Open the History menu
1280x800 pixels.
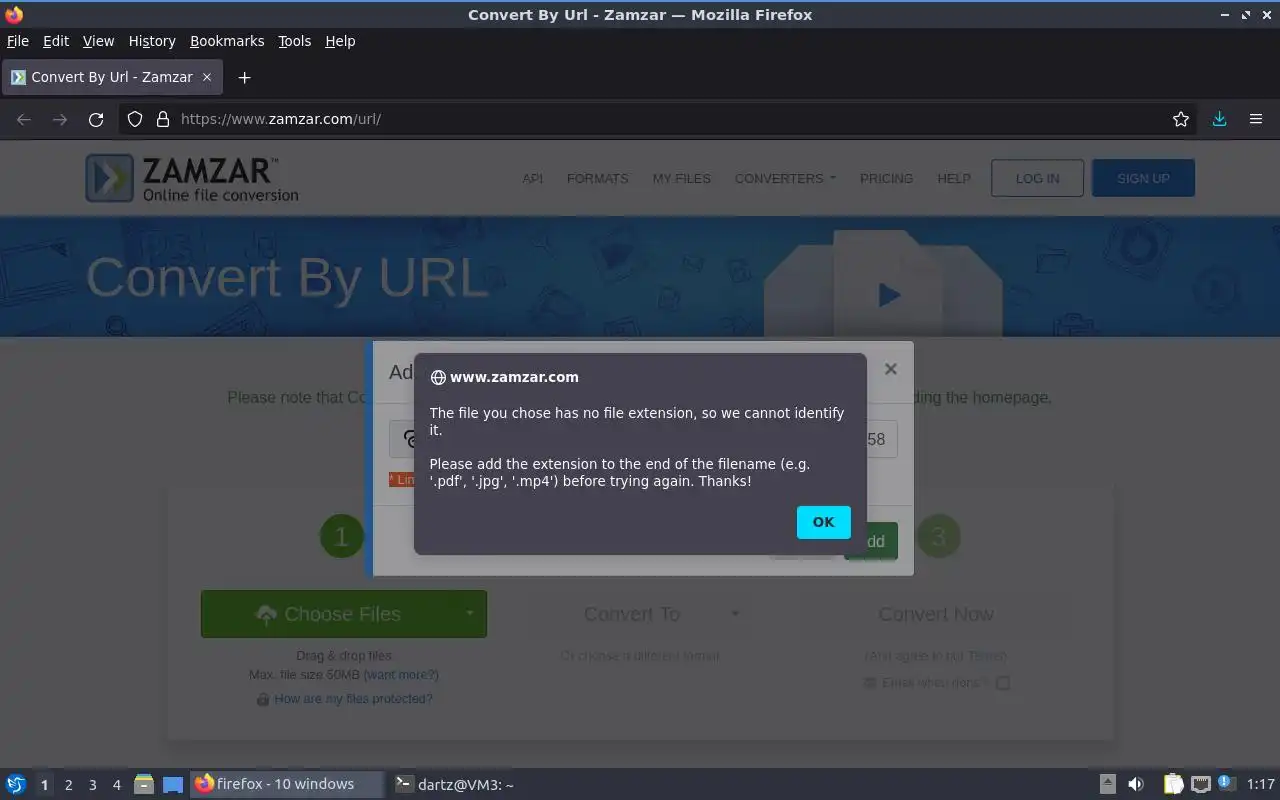(152, 41)
